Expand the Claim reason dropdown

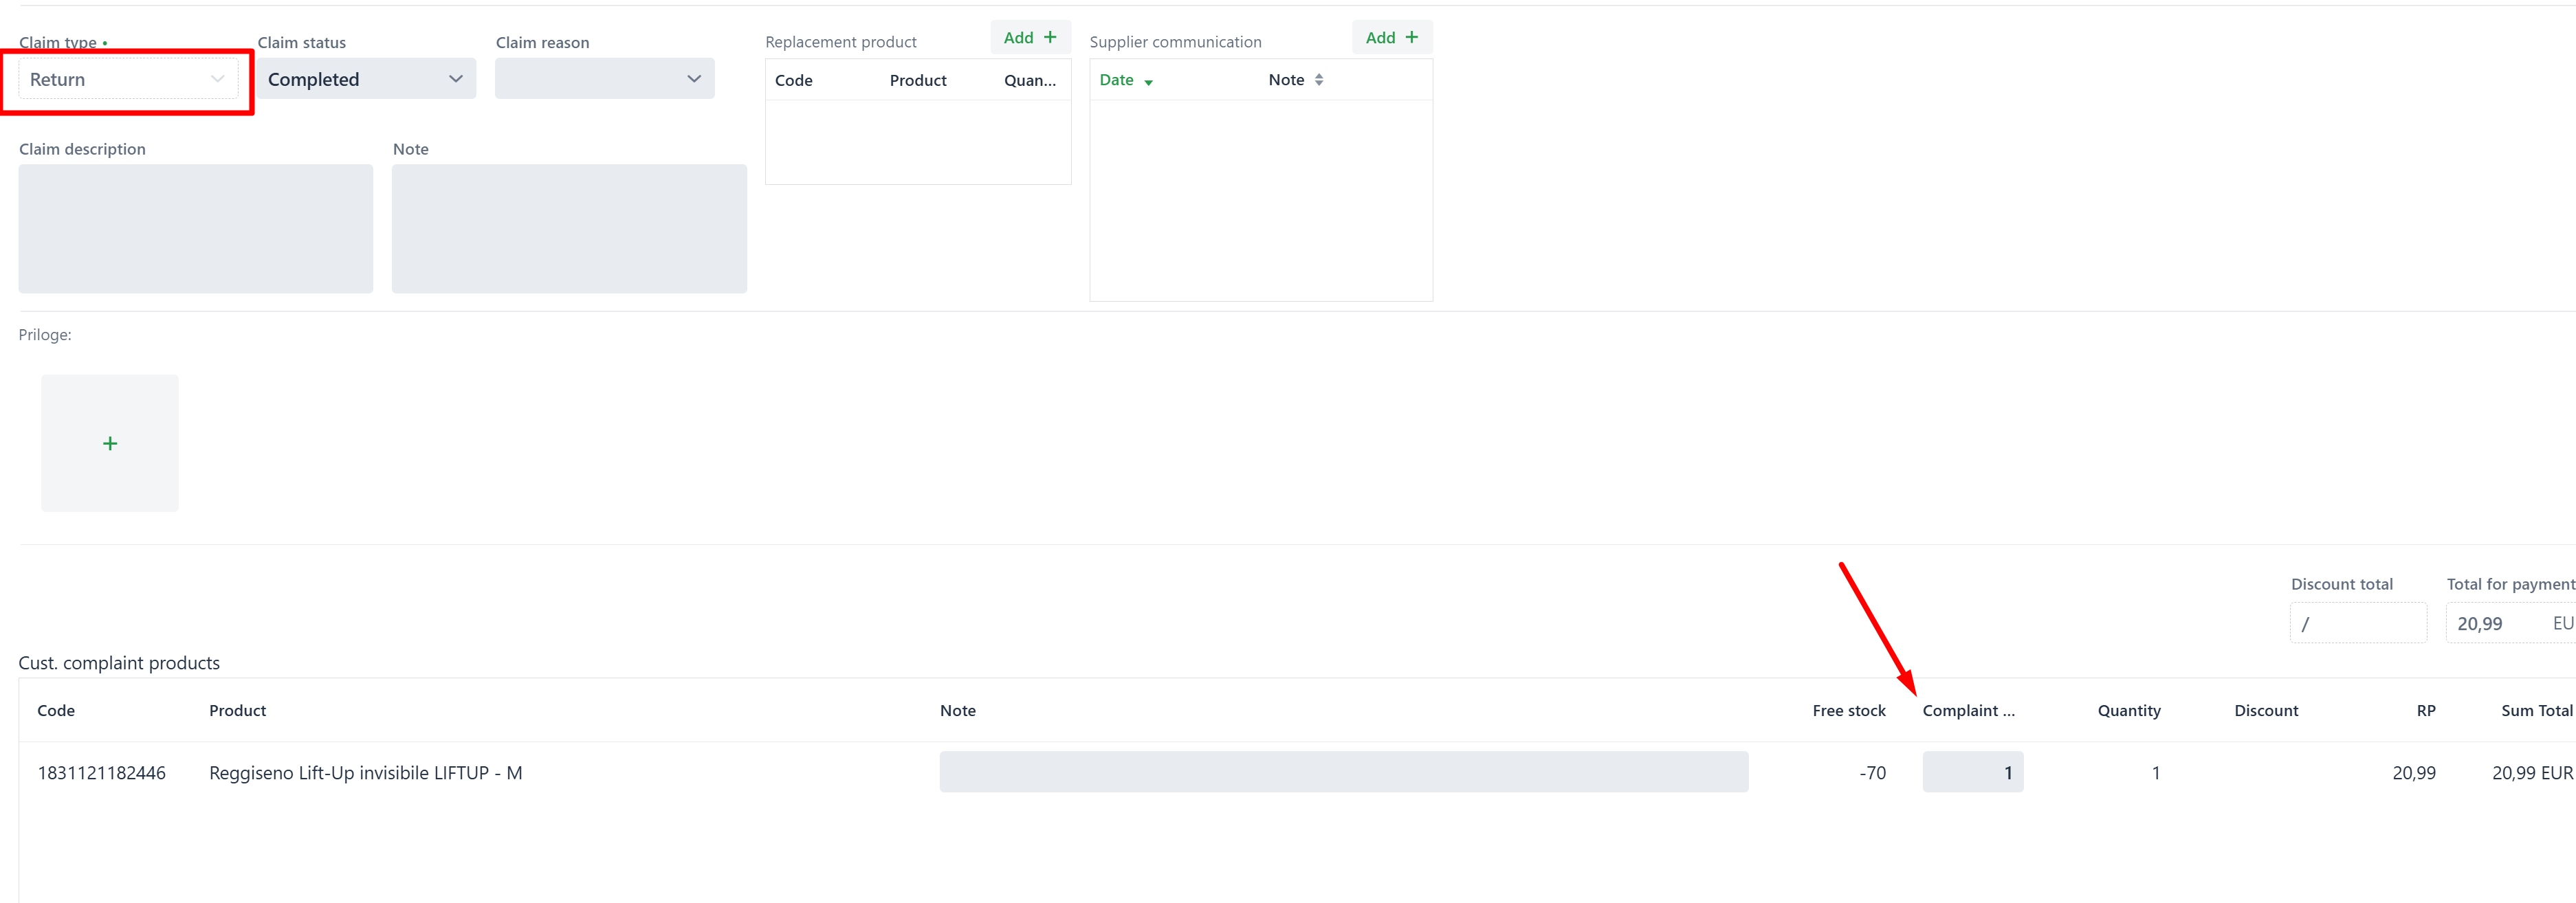pos(604,79)
